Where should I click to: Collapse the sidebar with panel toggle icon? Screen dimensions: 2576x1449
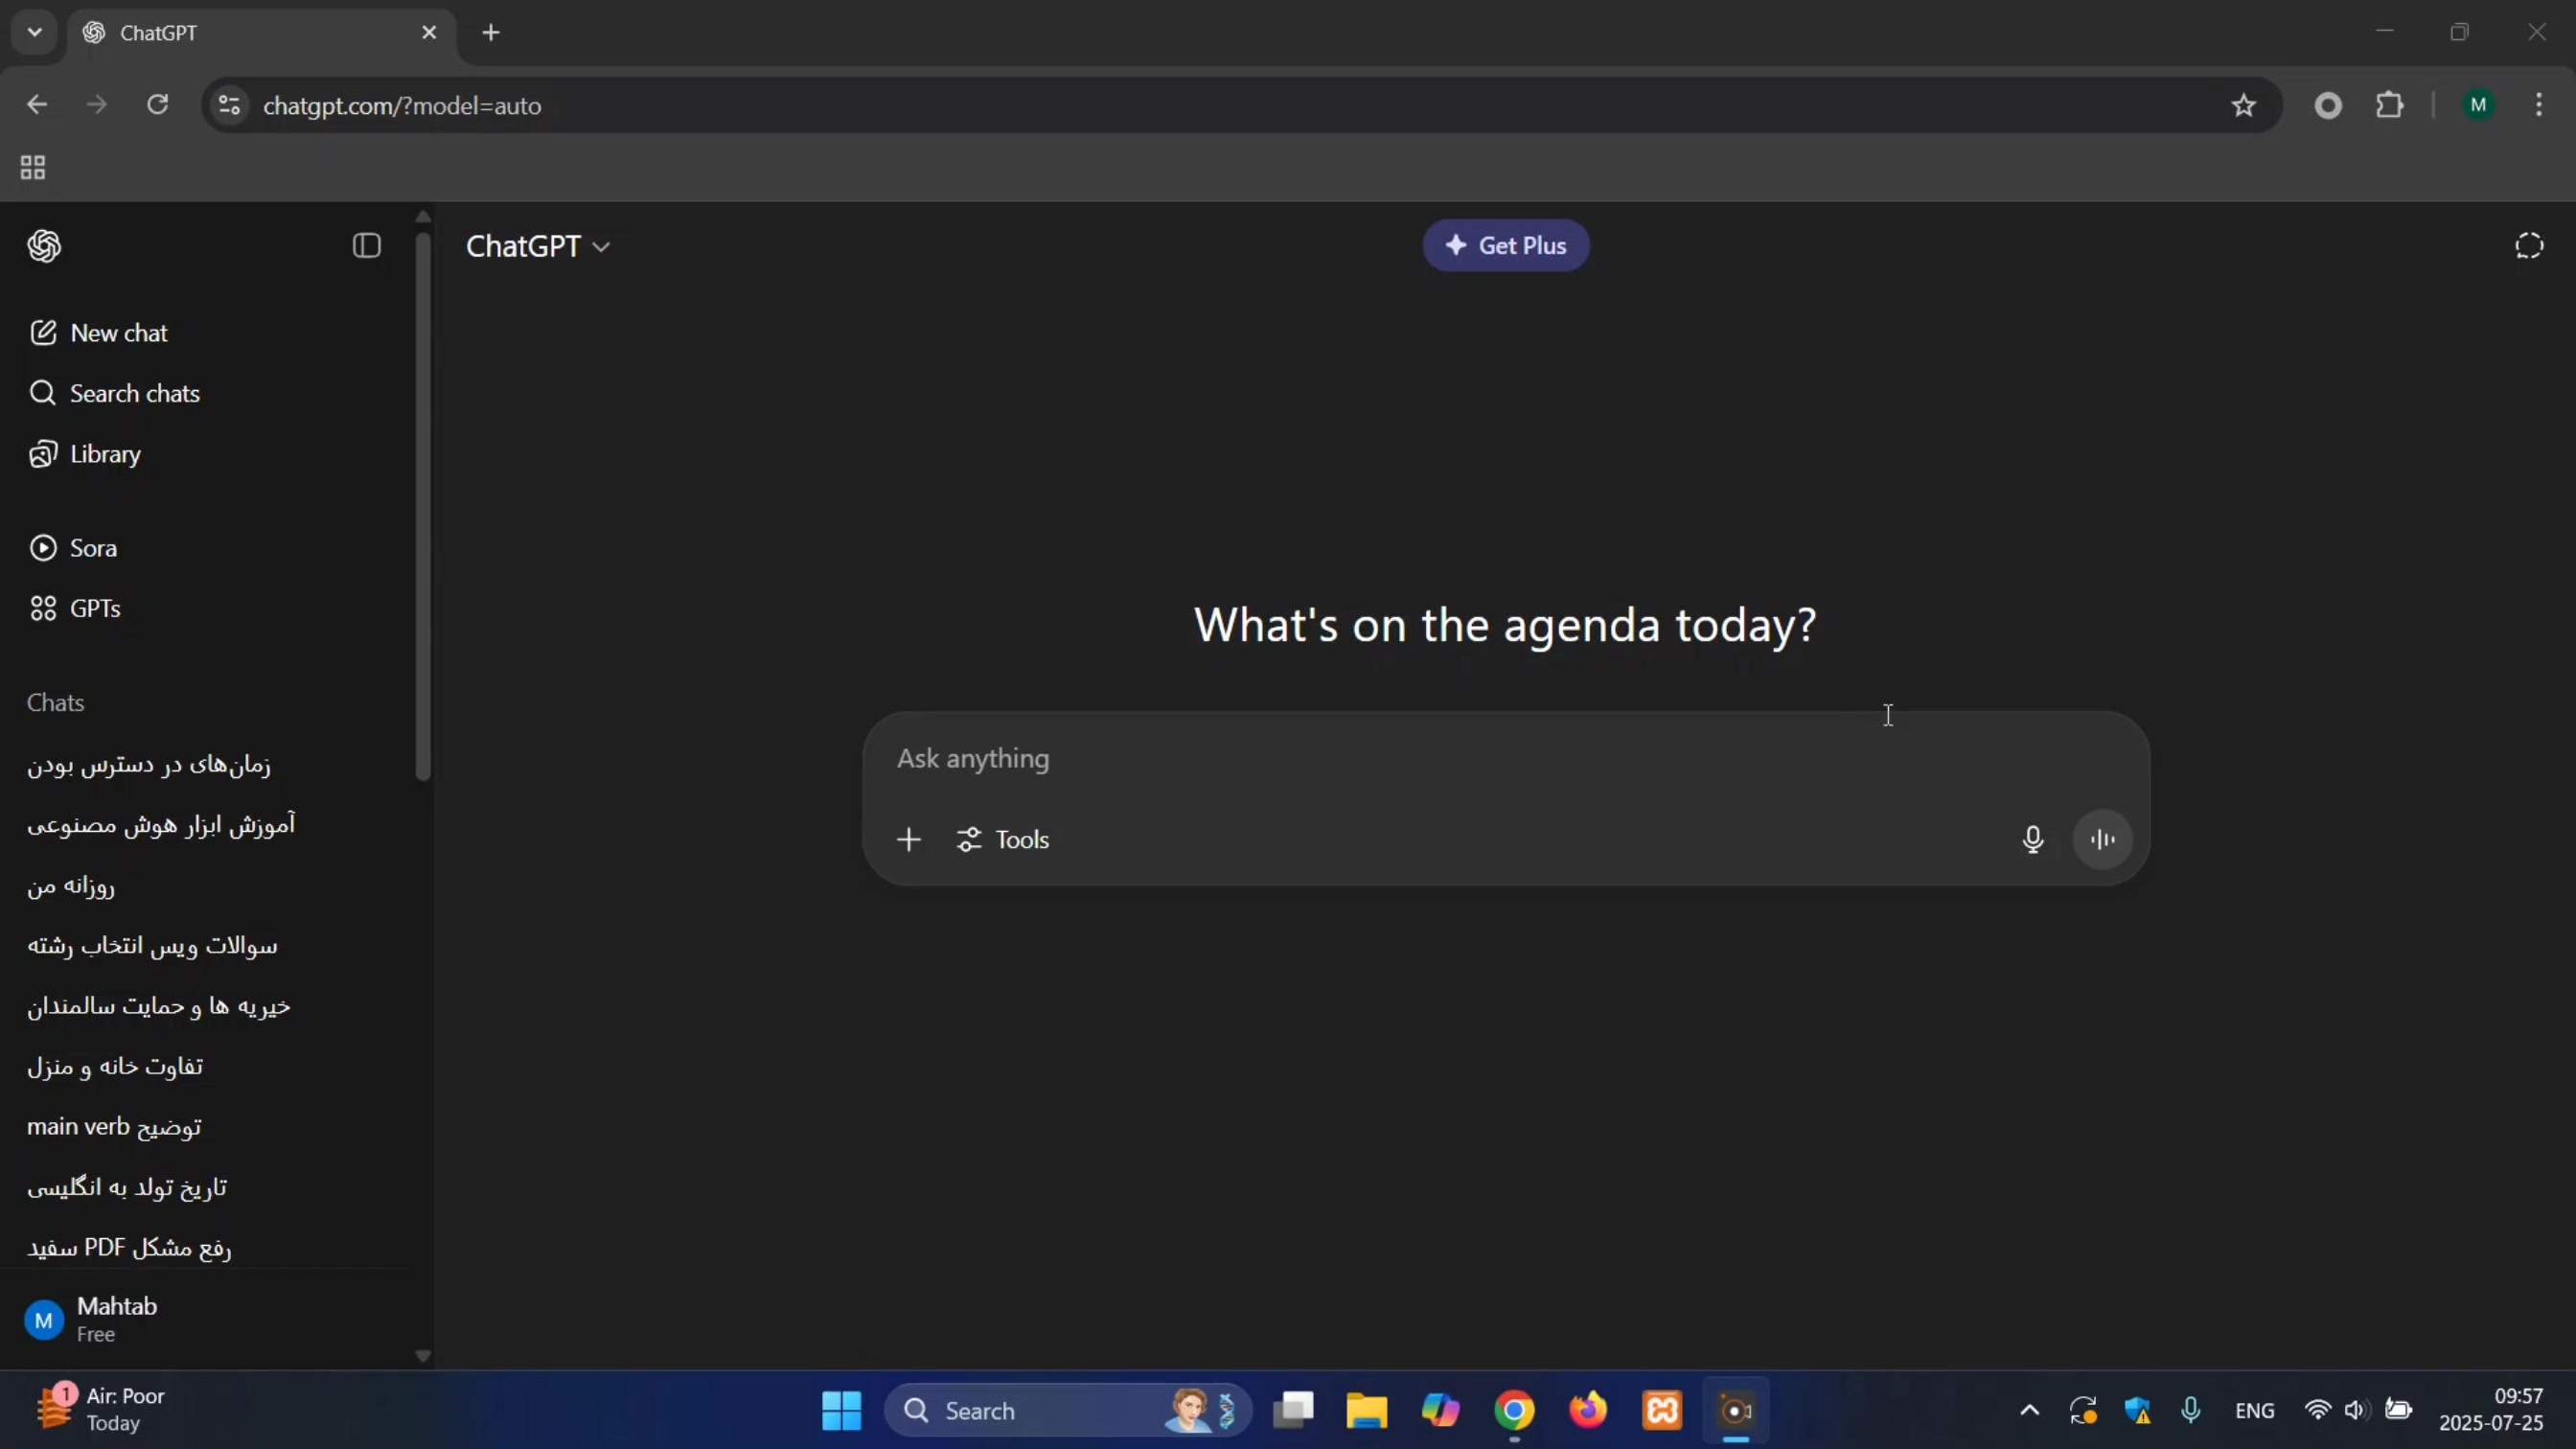coord(367,246)
